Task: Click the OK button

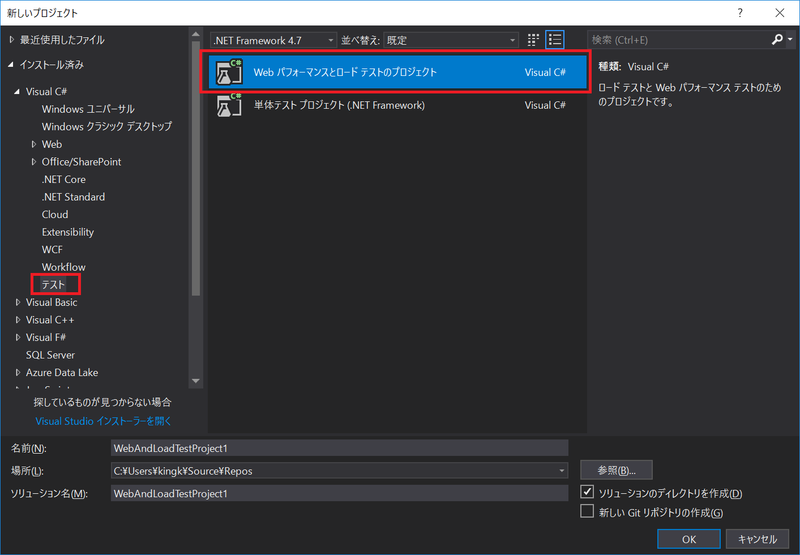Action: (x=689, y=539)
